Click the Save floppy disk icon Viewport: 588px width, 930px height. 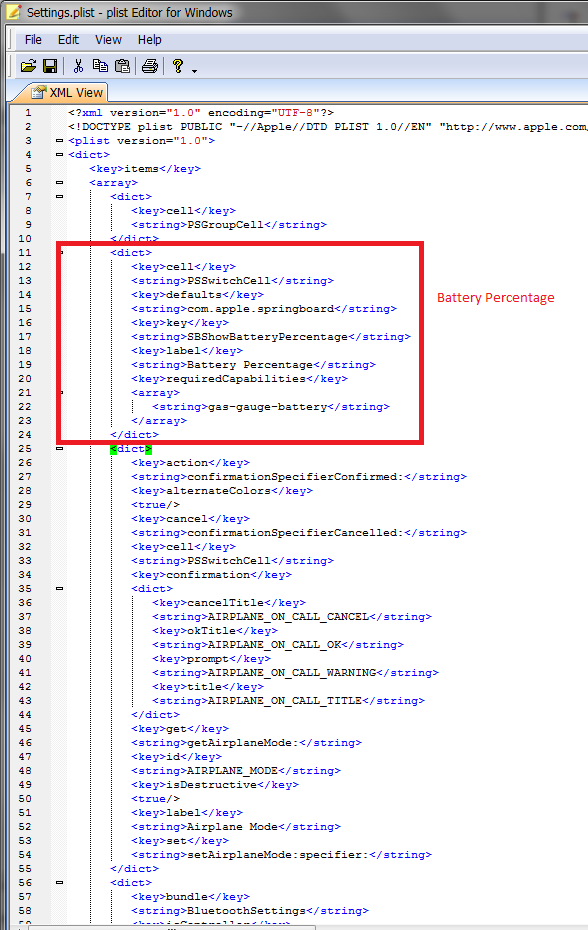point(50,66)
